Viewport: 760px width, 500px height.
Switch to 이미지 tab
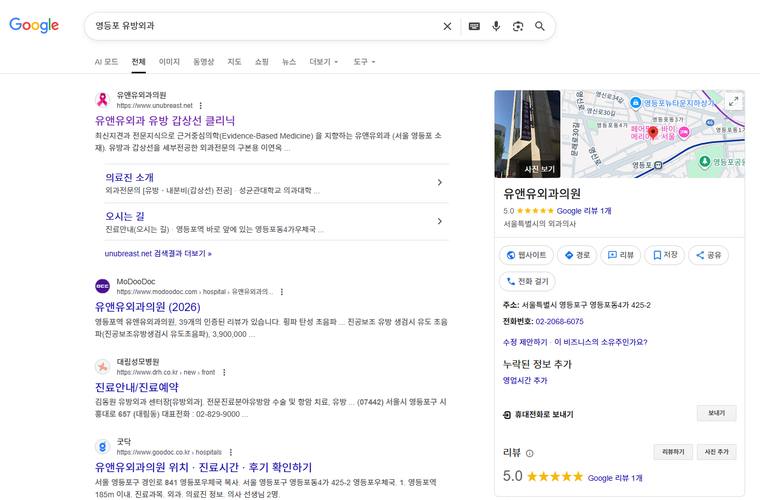click(169, 62)
